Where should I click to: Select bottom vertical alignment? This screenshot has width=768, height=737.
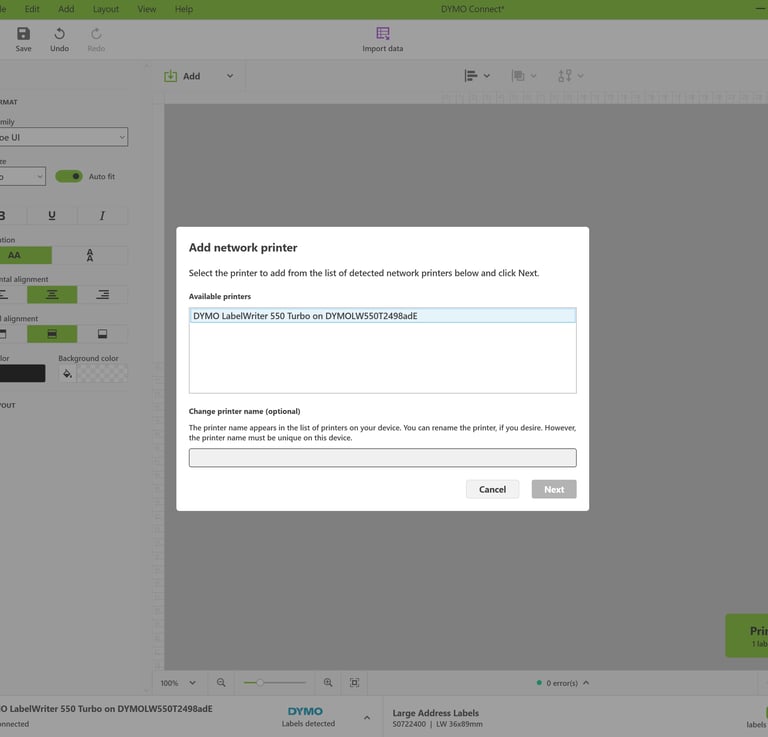(x=102, y=334)
